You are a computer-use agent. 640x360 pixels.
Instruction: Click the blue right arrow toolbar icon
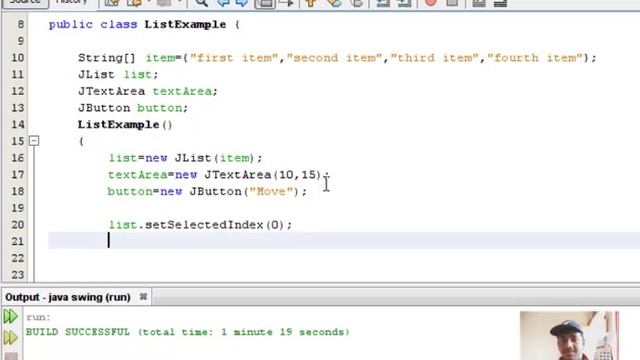pyautogui.click(x=242, y=3)
